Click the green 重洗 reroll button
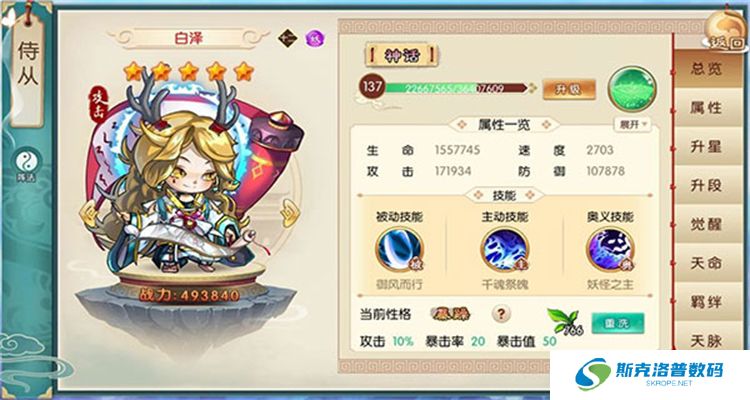The width and height of the screenshot is (750, 400). click(x=618, y=323)
